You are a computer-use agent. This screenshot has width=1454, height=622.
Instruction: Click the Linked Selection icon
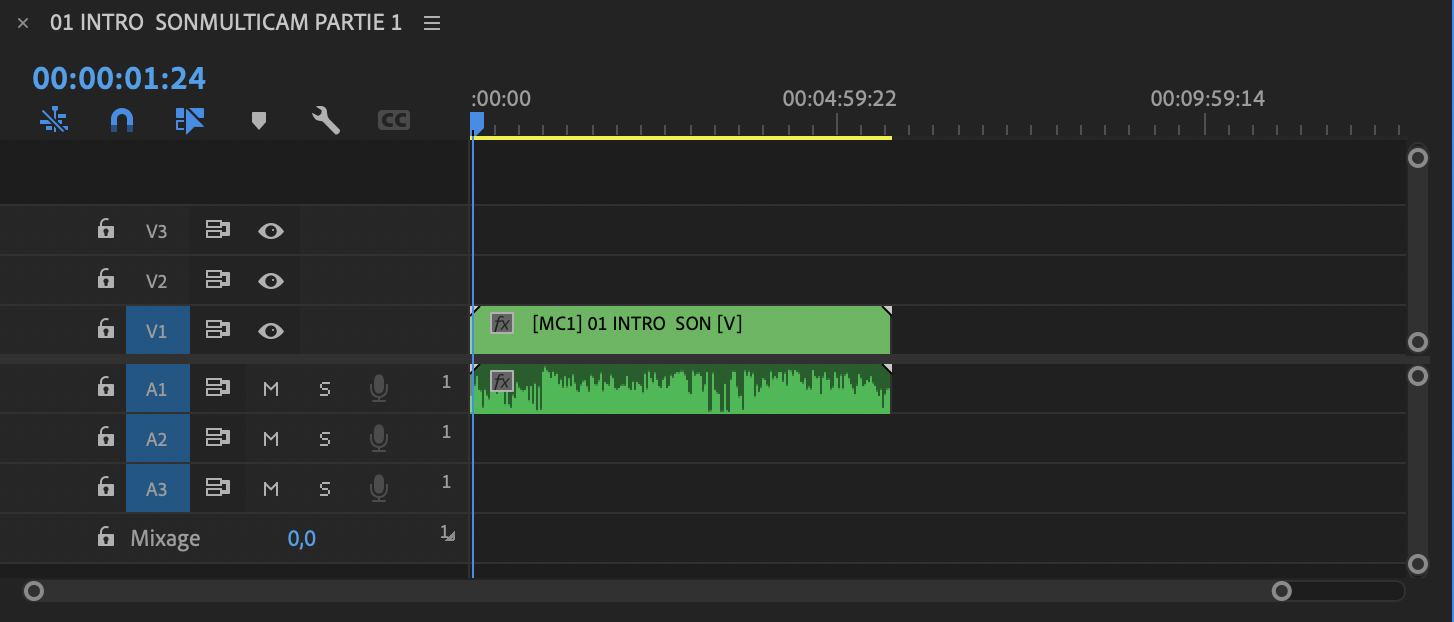tap(189, 121)
